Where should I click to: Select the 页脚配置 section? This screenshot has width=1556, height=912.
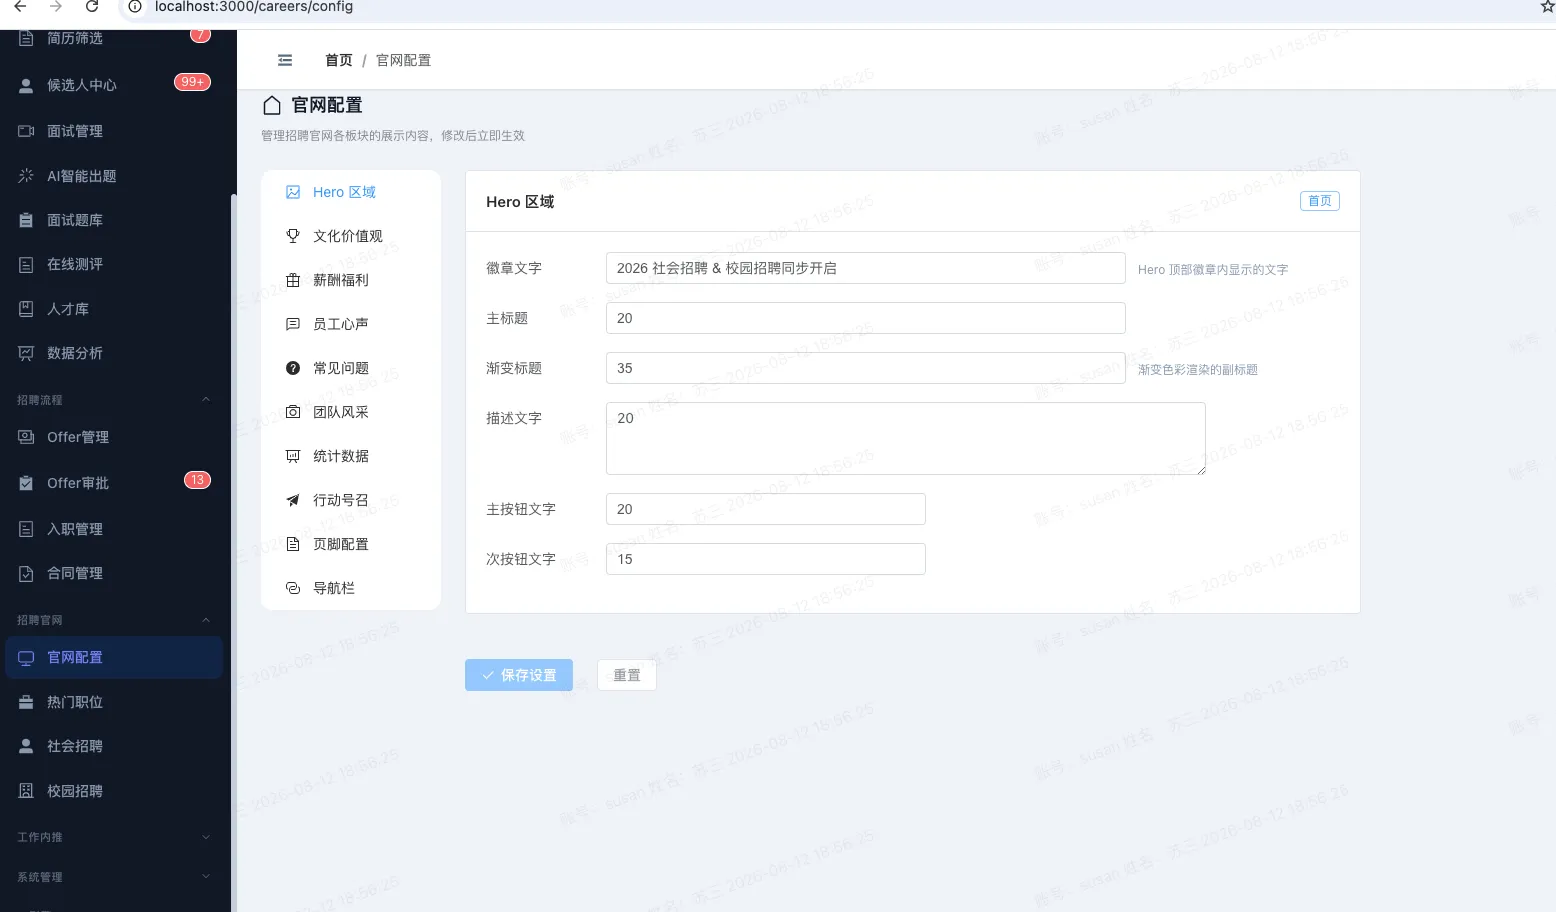click(351, 544)
